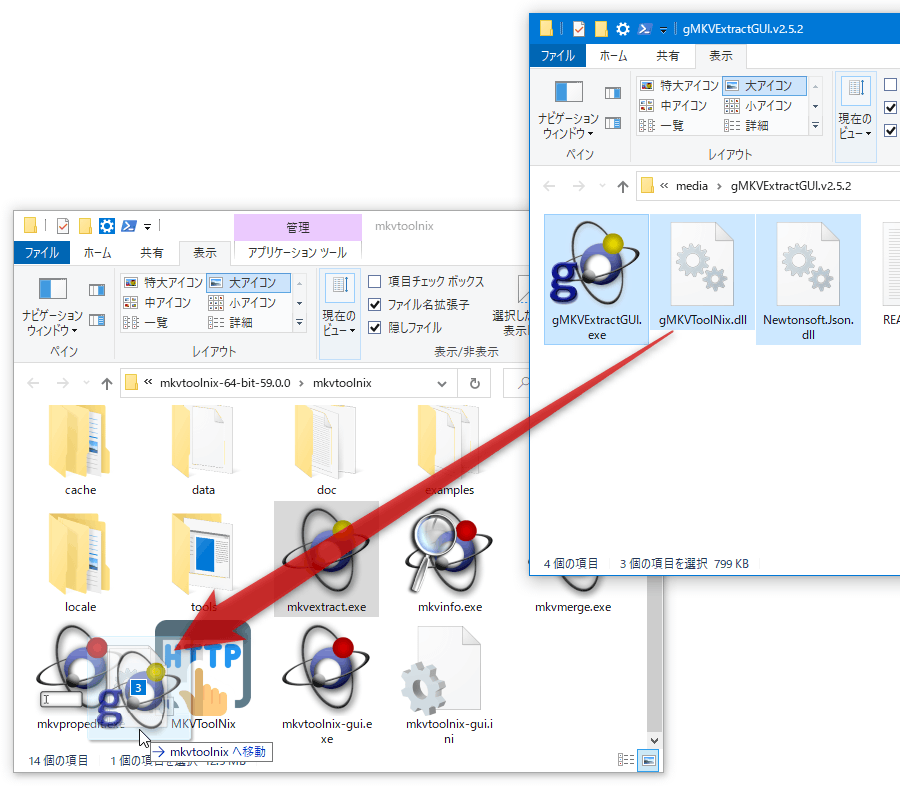This screenshot has width=900, height=786.
Task: Open quick access toolbar customize arrow in gMKVExtractGUI window
Action: [664, 29]
